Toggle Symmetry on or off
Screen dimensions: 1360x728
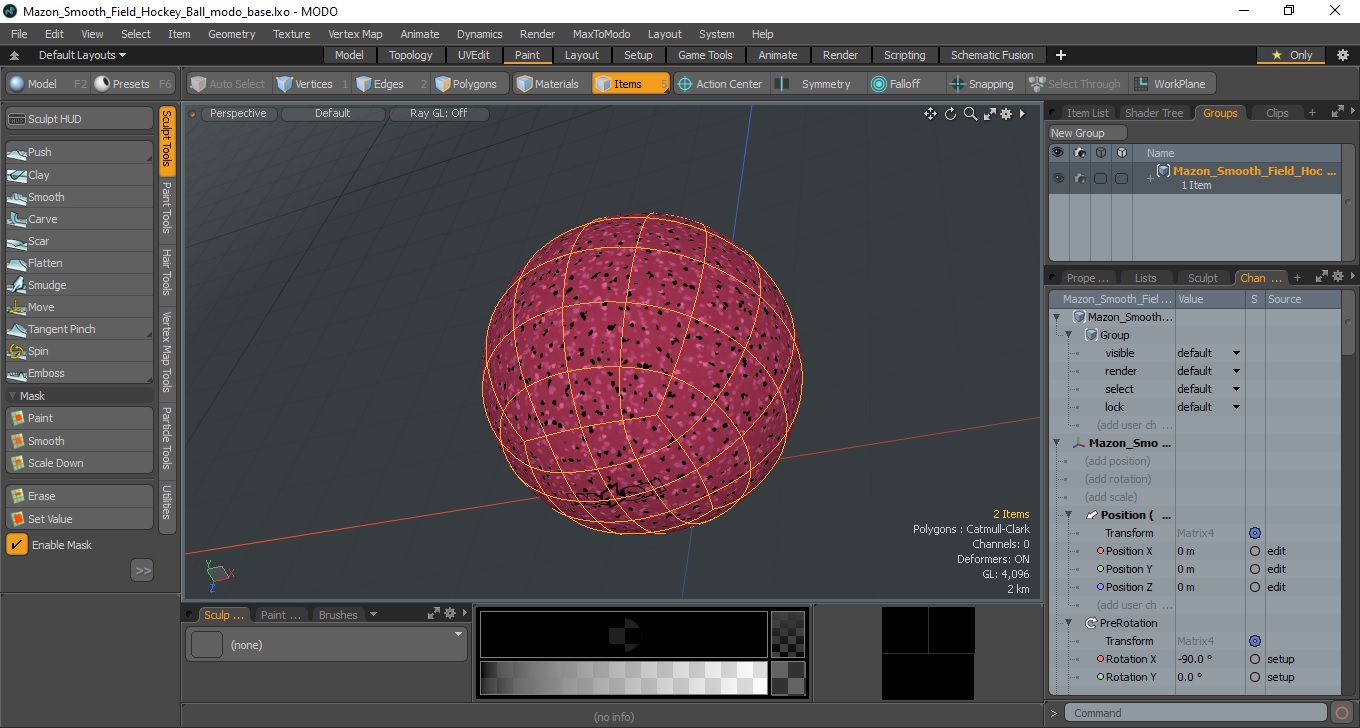click(816, 84)
